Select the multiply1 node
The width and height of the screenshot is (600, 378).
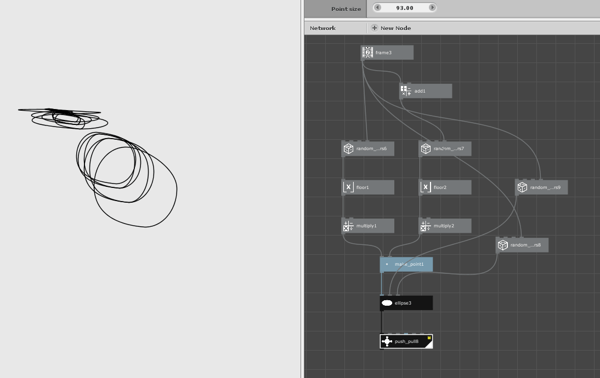[x=368, y=226]
